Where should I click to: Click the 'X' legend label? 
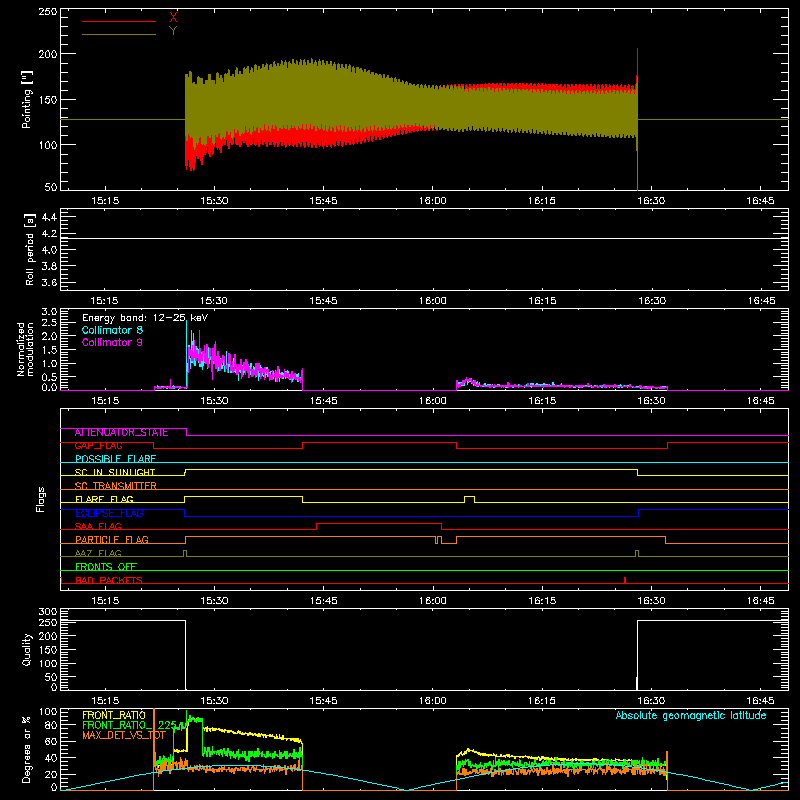173,18
